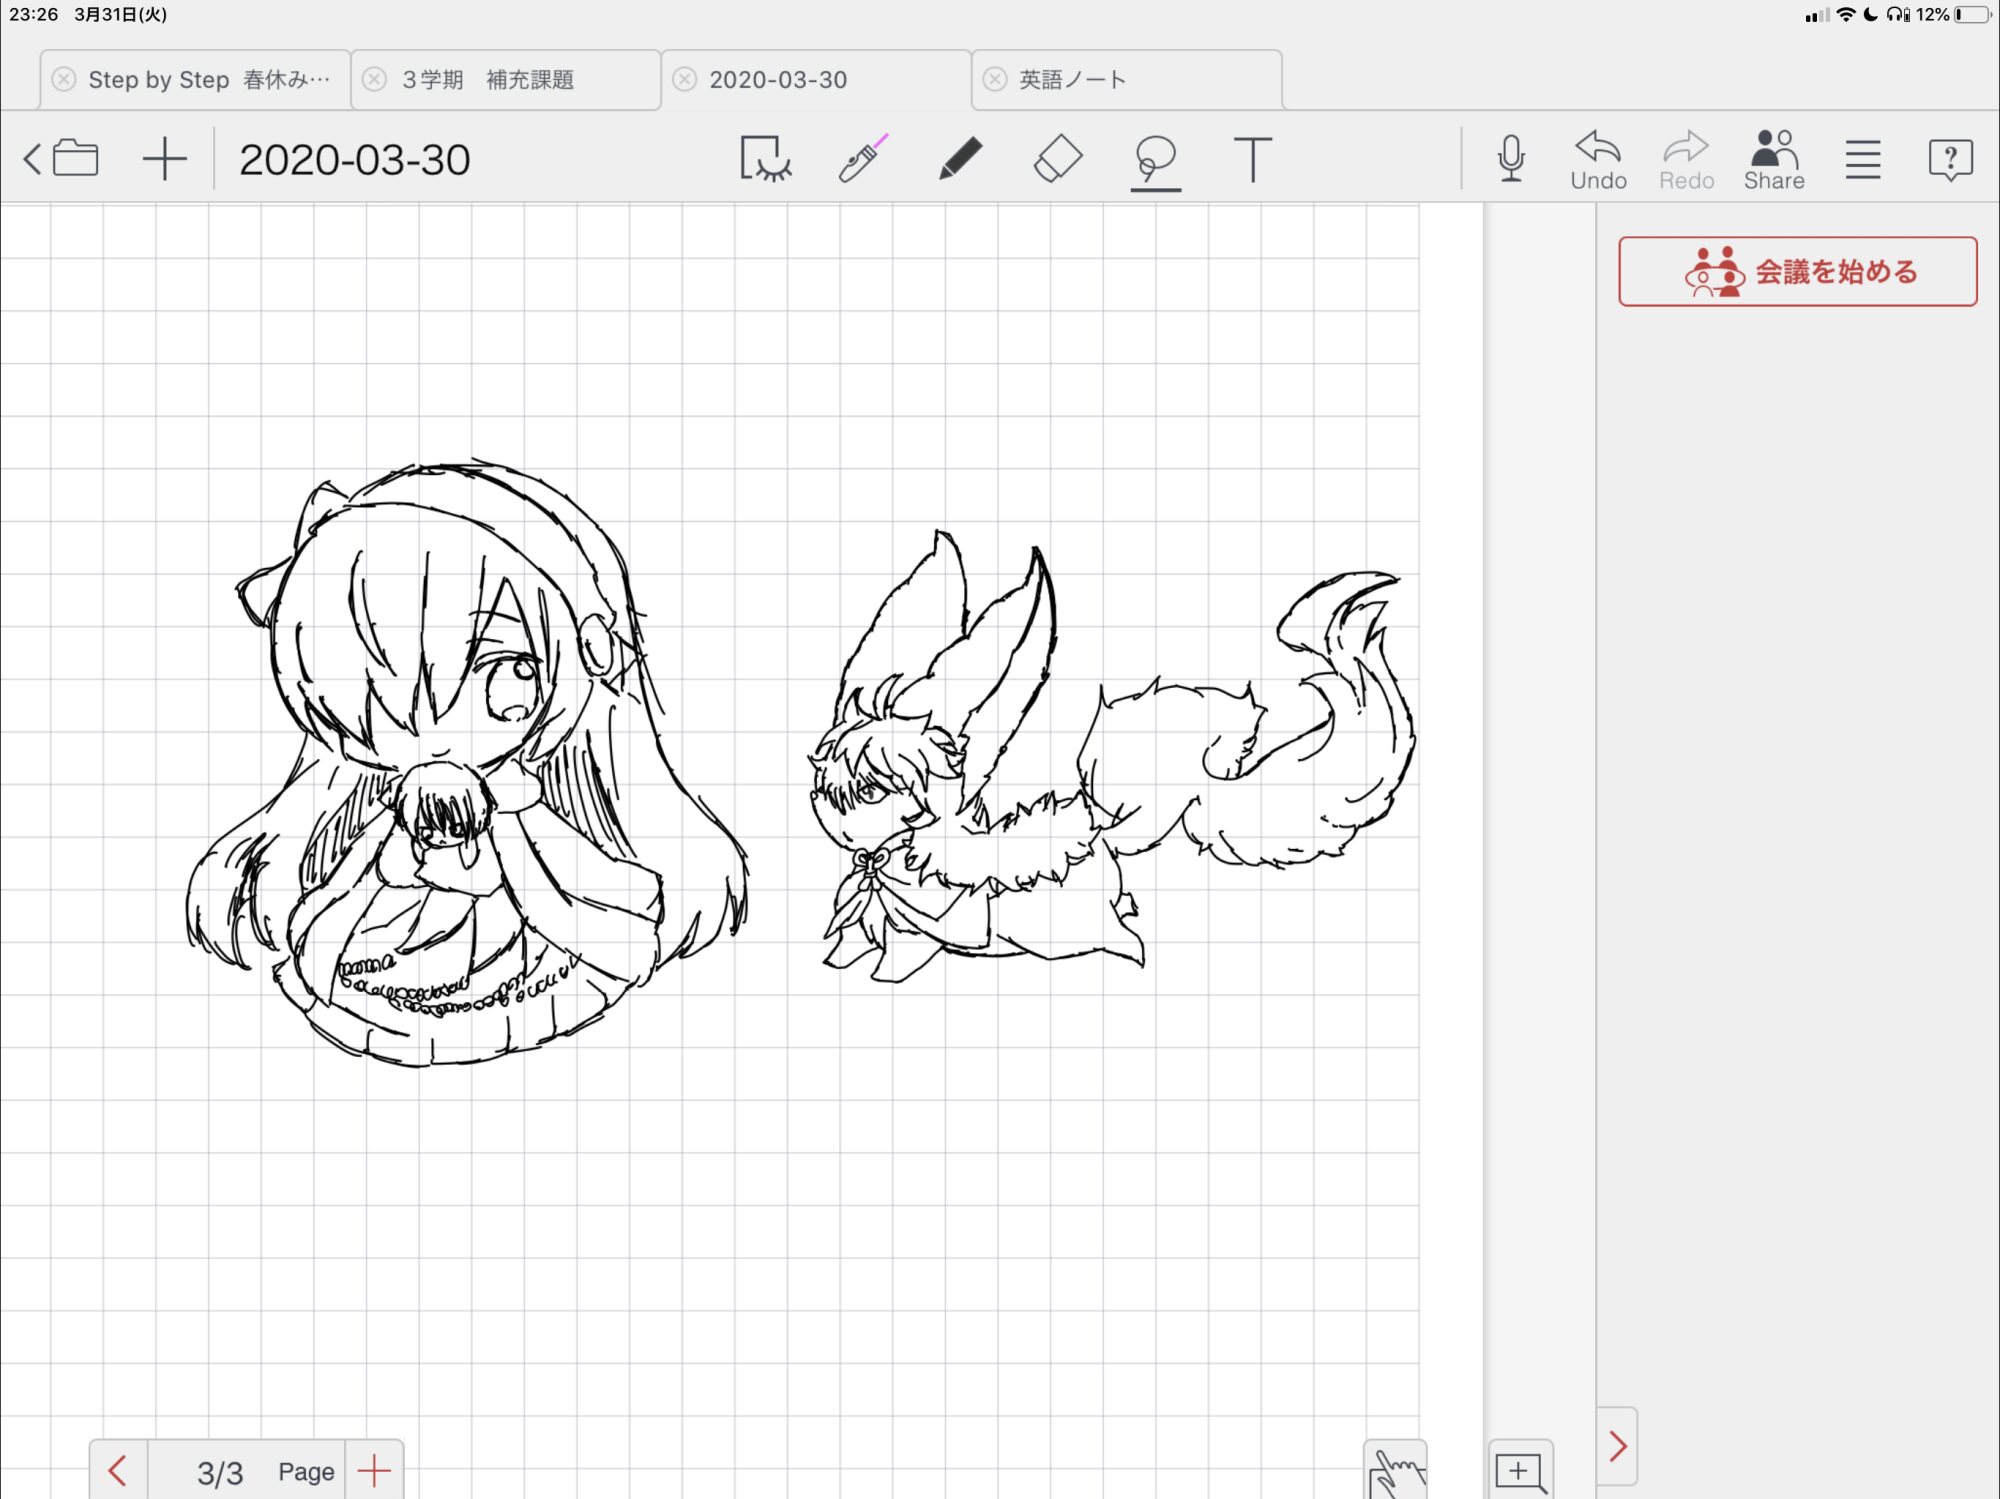Image resolution: width=2000 pixels, height=1499 pixels.
Task: Select the eraser tool
Action: [1057, 159]
